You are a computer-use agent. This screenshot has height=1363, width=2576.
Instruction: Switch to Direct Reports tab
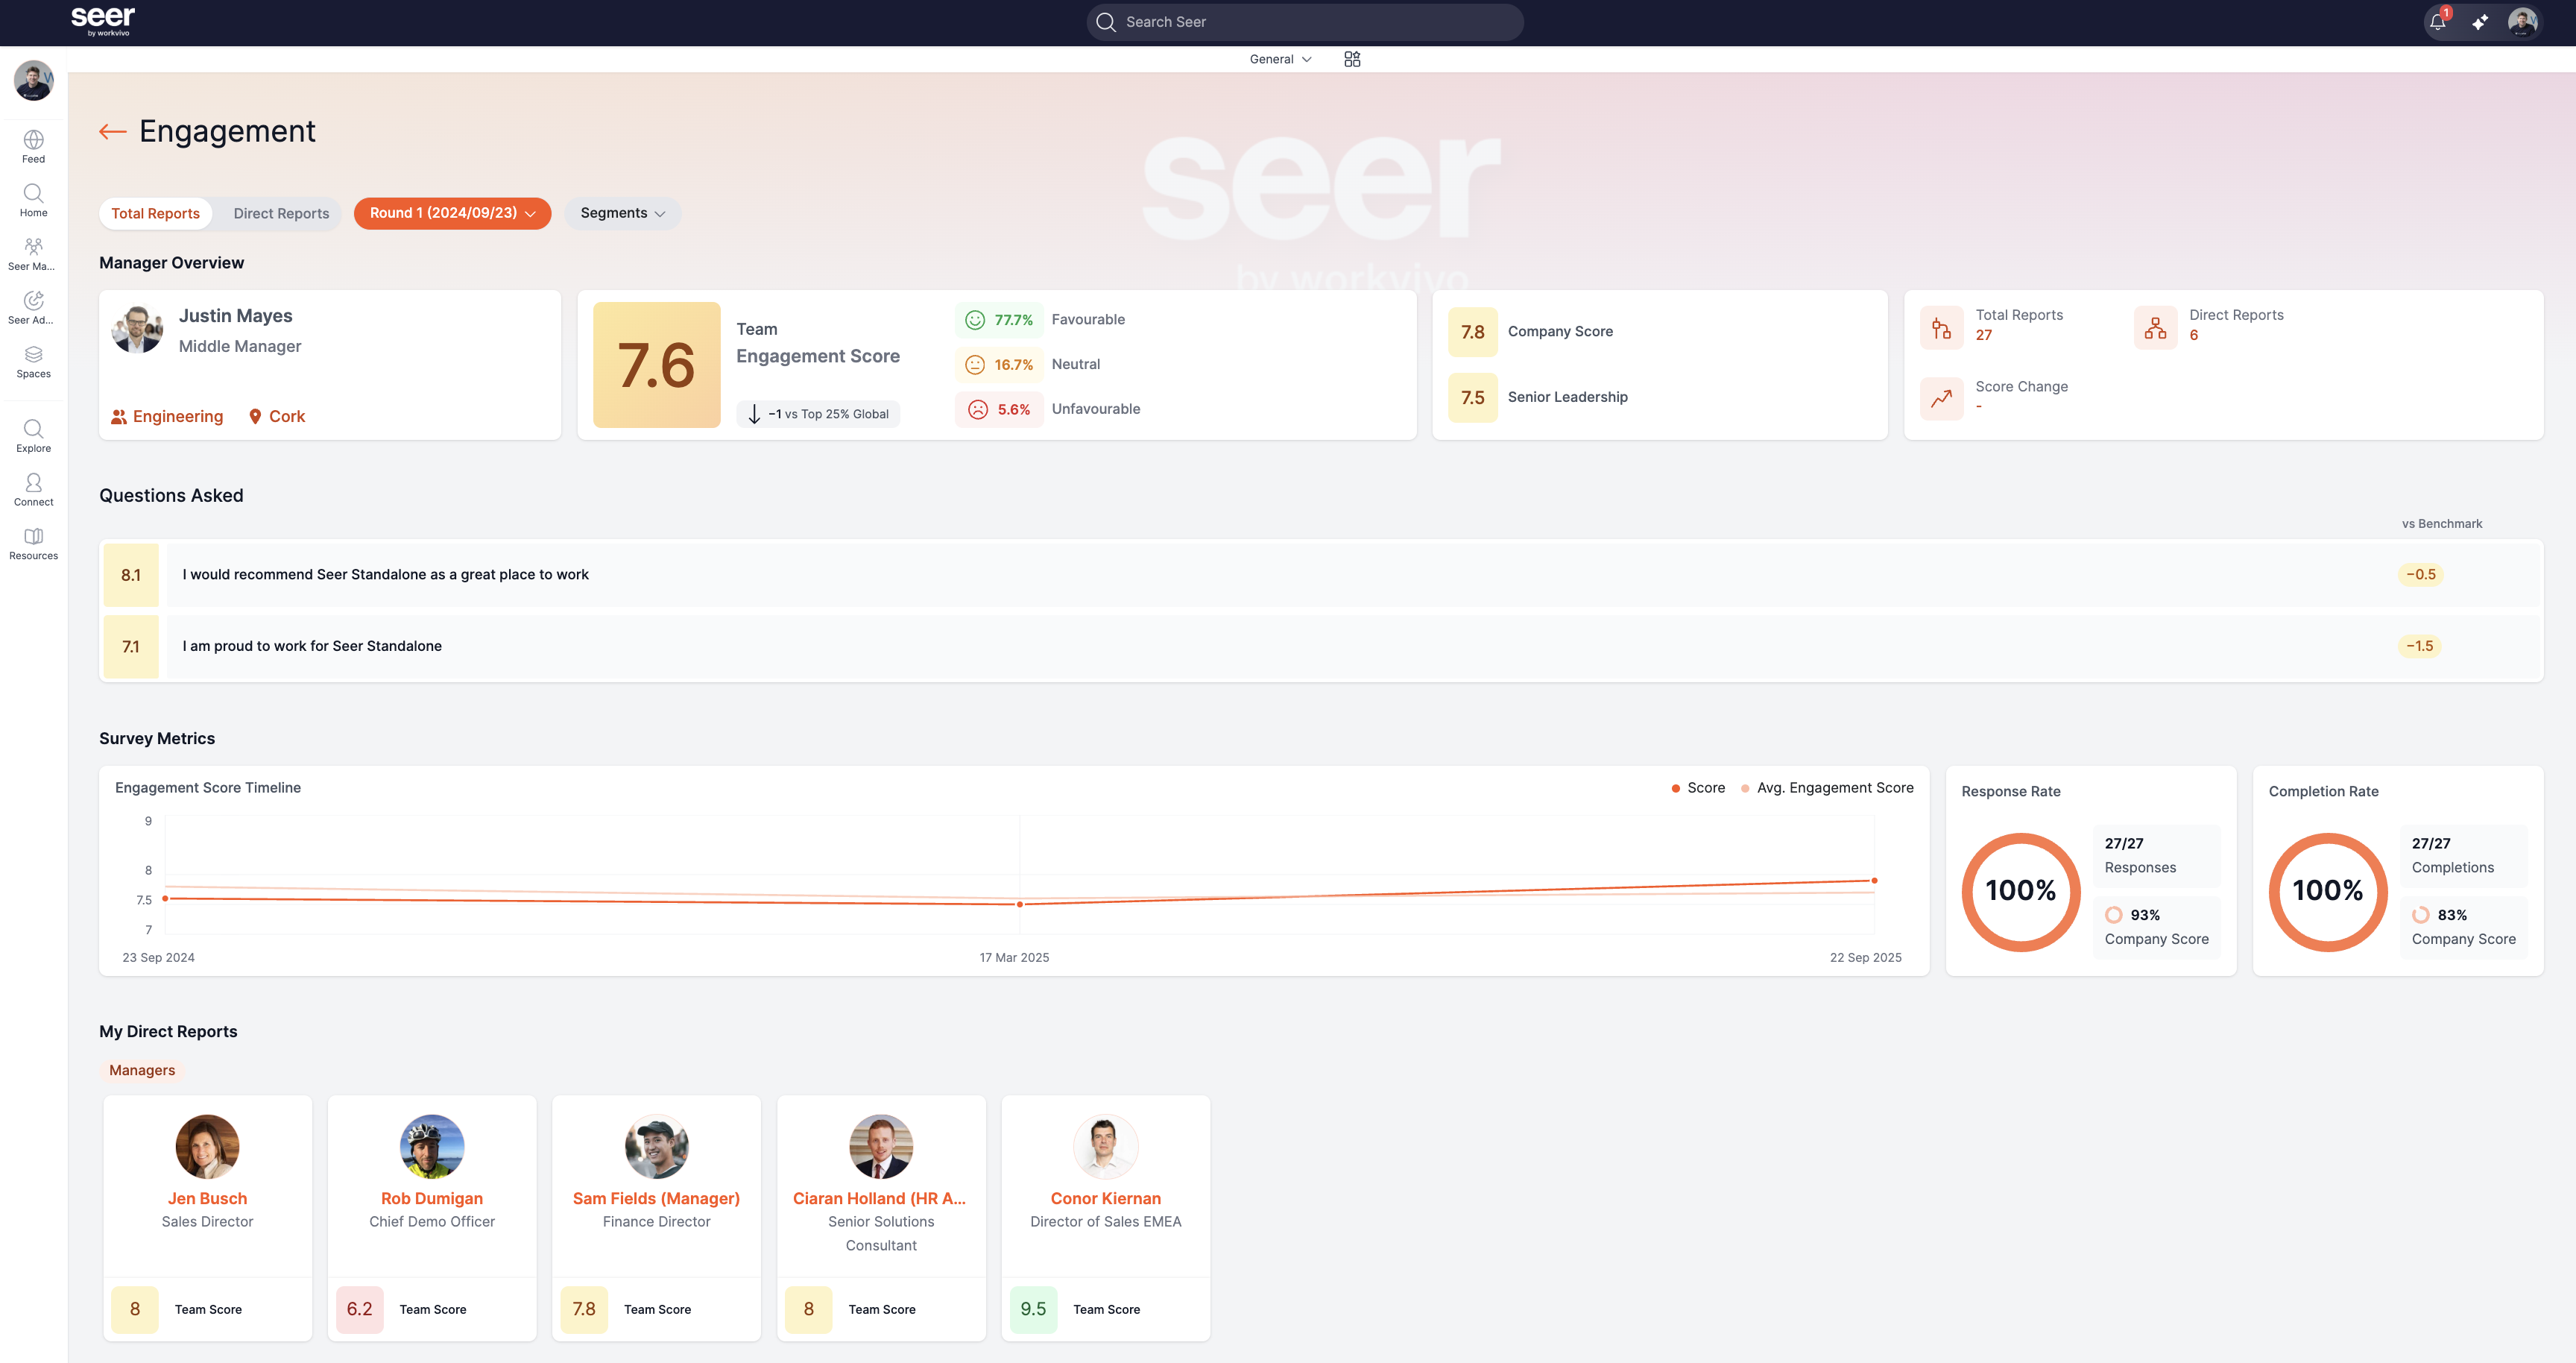(x=281, y=213)
